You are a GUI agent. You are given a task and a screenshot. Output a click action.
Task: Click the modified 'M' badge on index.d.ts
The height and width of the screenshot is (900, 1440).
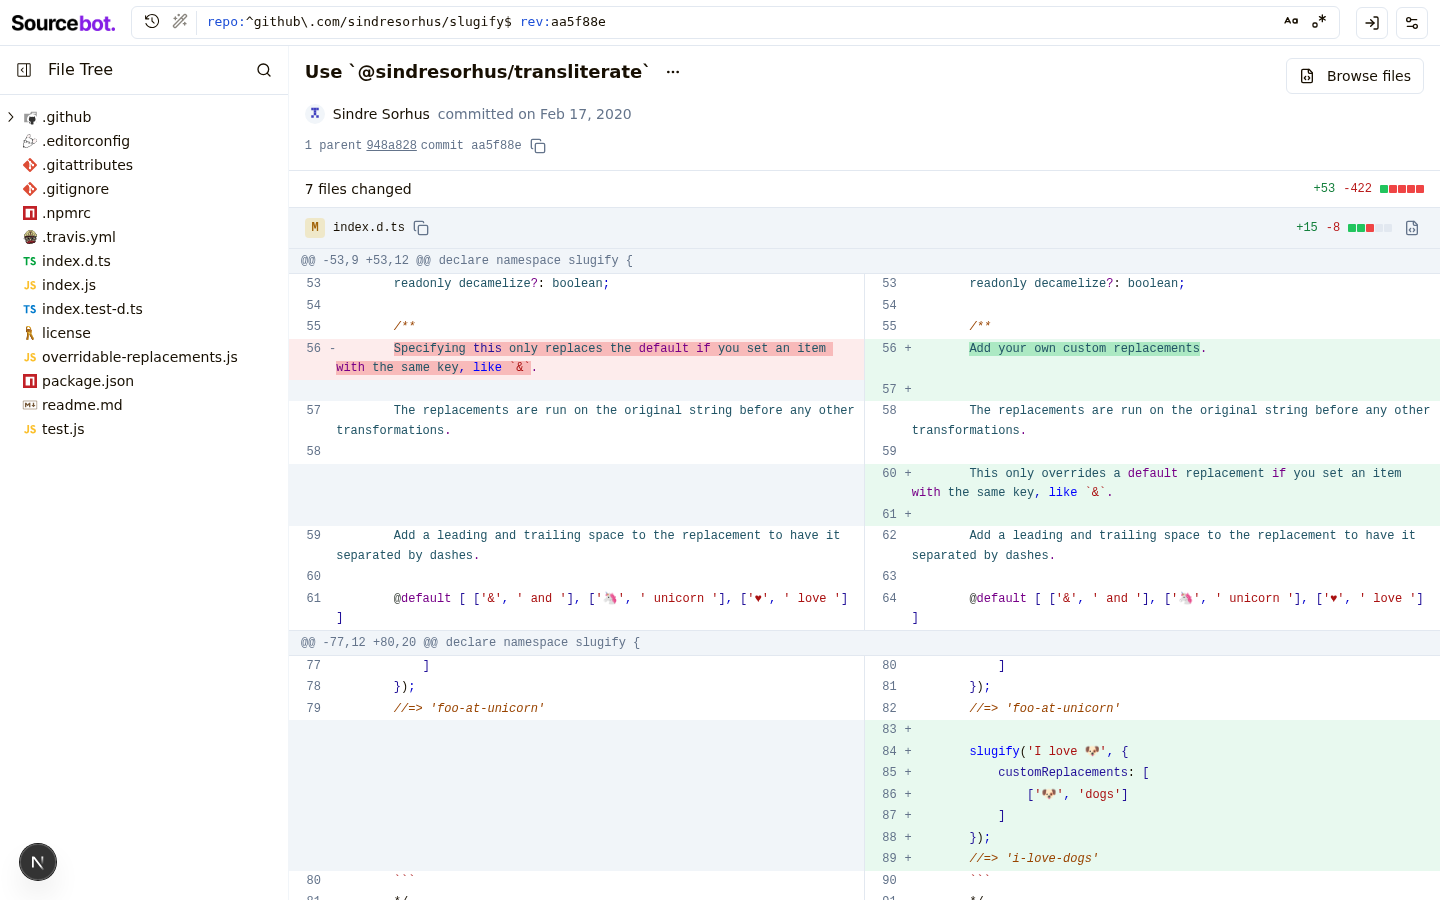(x=315, y=228)
